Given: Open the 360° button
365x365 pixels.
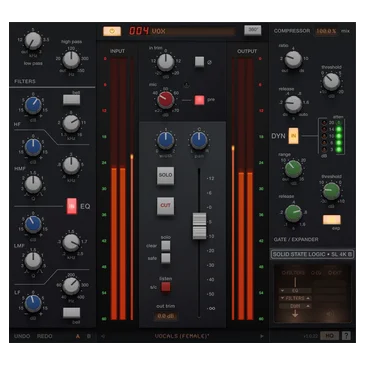Looking at the screenshot, I should pos(253,30).
